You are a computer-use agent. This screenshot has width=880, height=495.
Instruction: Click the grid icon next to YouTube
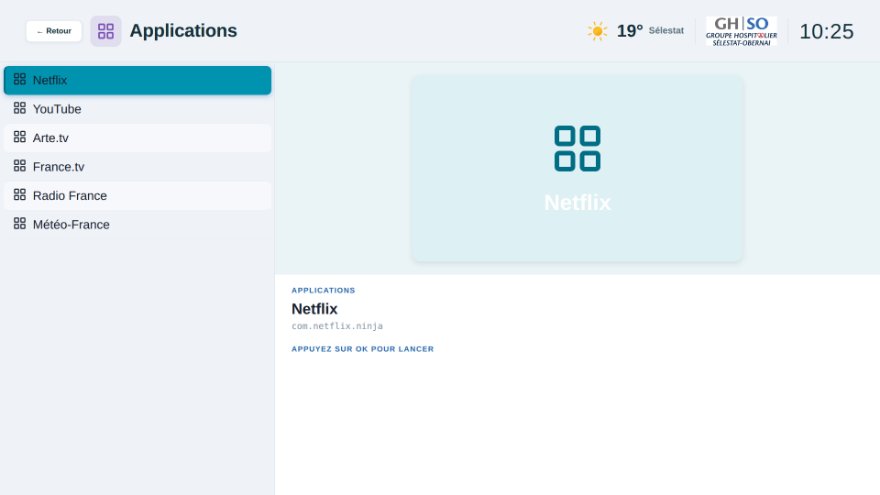(x=20, y=108)
